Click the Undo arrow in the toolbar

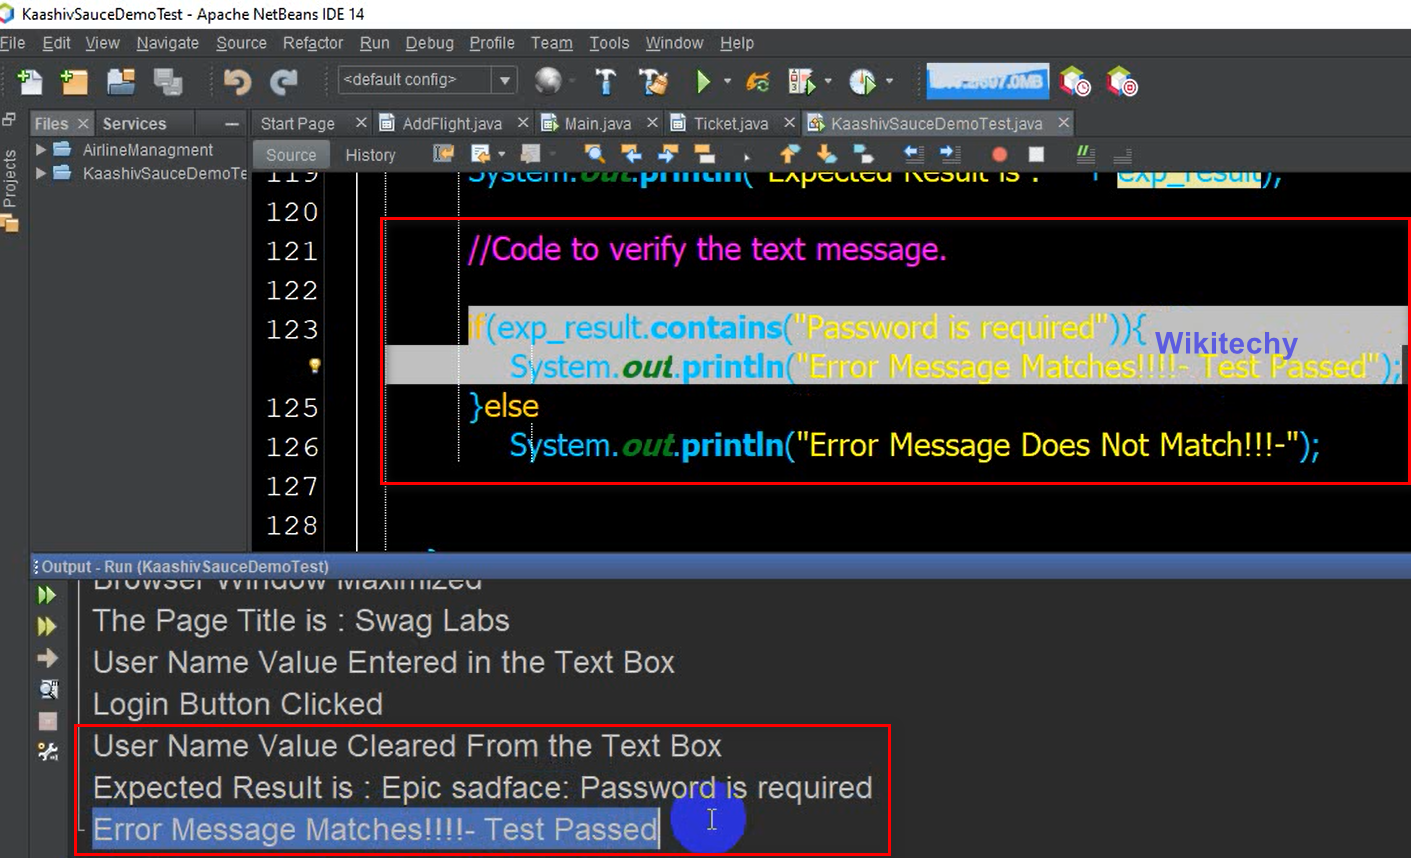coord(237,82)
